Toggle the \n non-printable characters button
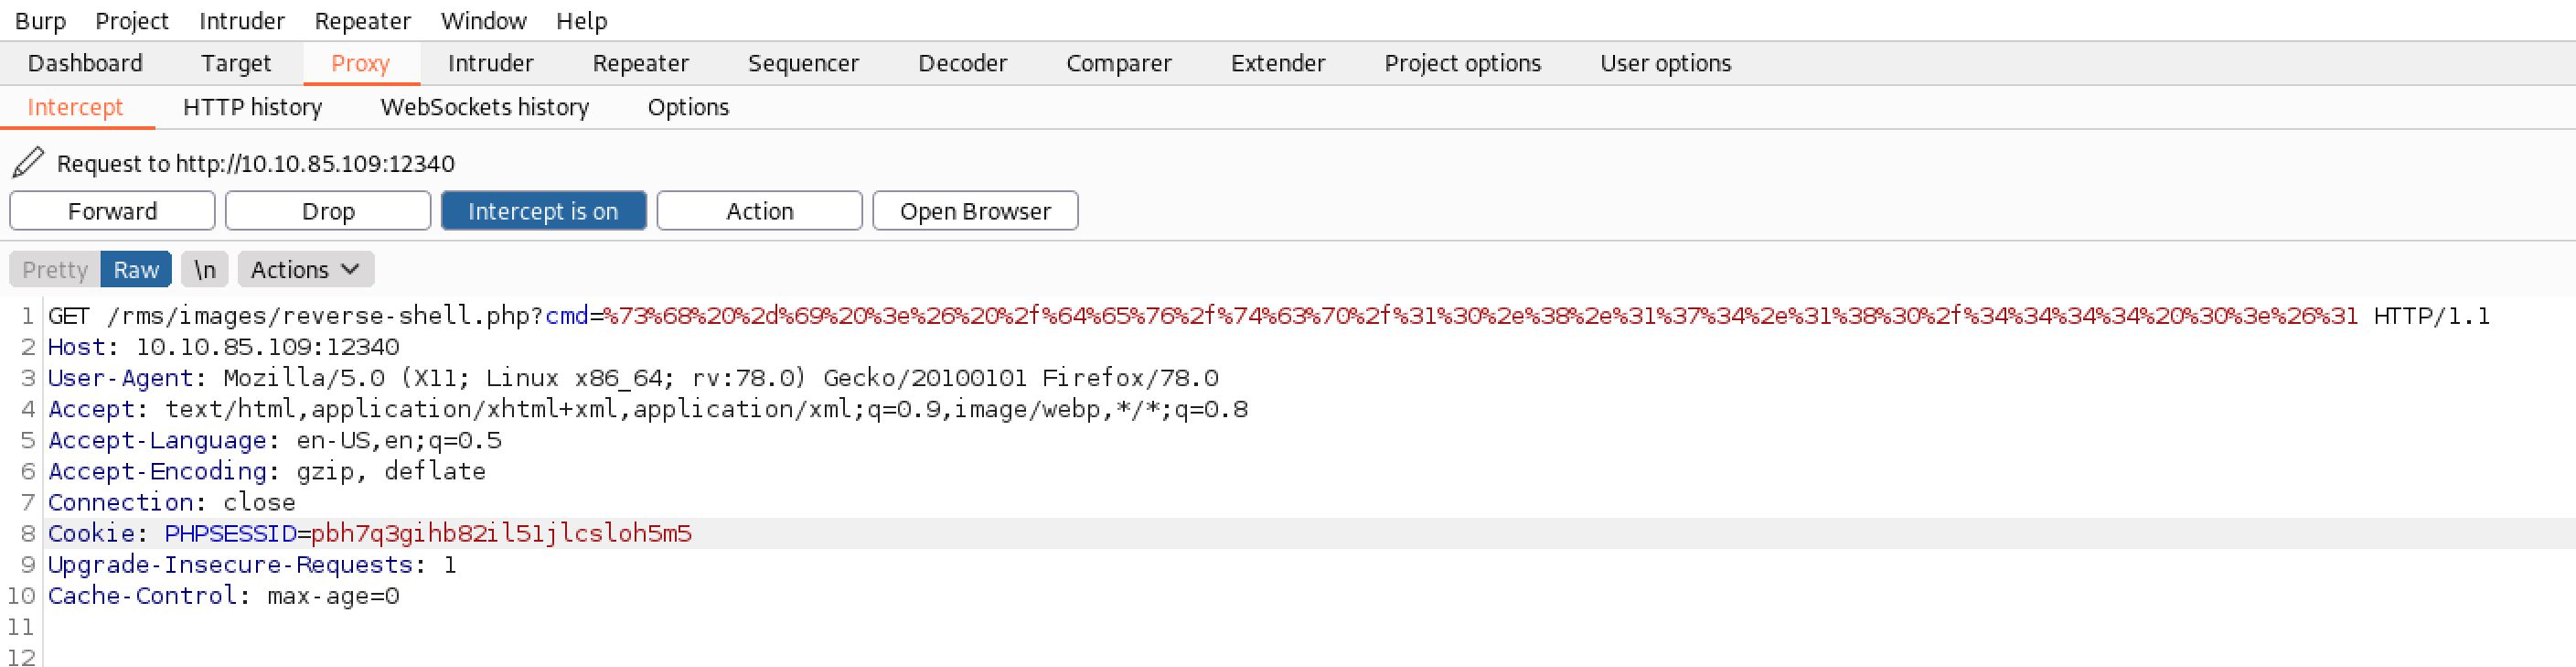Screen dimensions: 2576x667 (205, 270)
